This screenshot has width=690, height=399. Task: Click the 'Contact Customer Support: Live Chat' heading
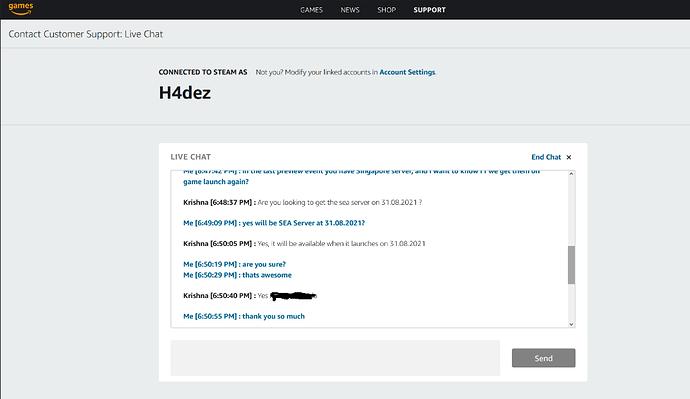(86, 34)
